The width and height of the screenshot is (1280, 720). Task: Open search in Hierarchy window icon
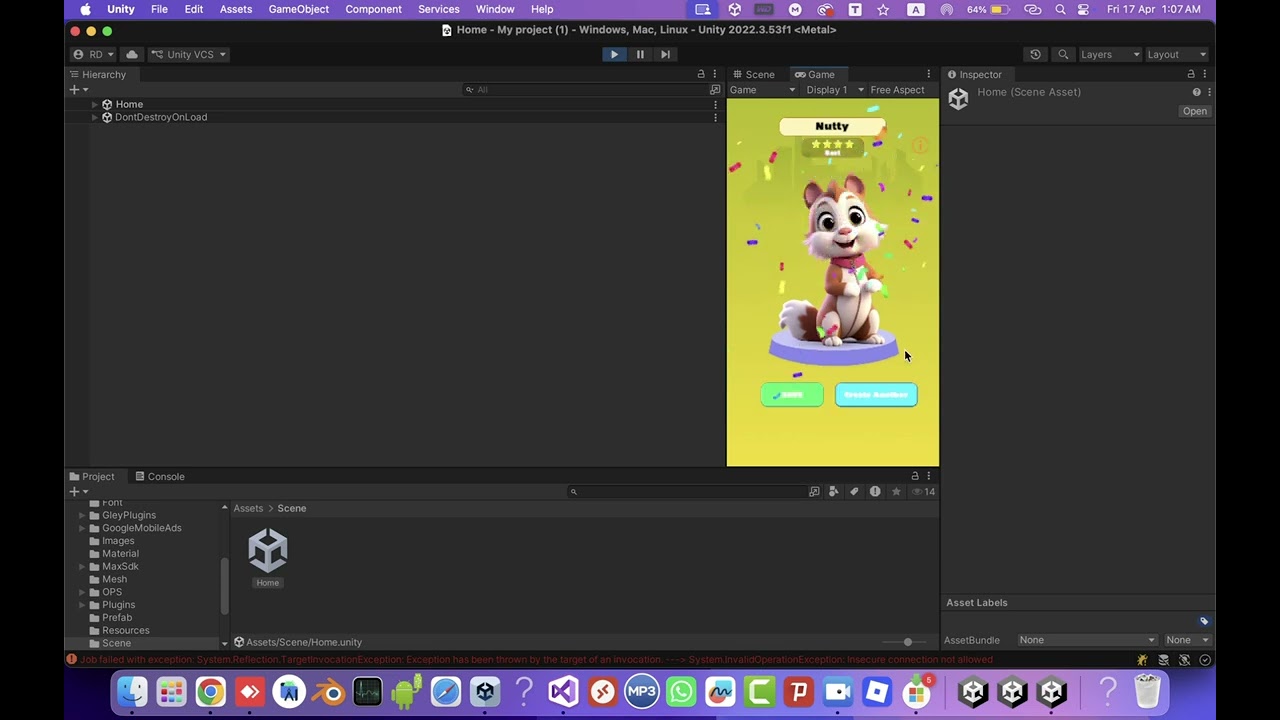(x=715, y=90)
